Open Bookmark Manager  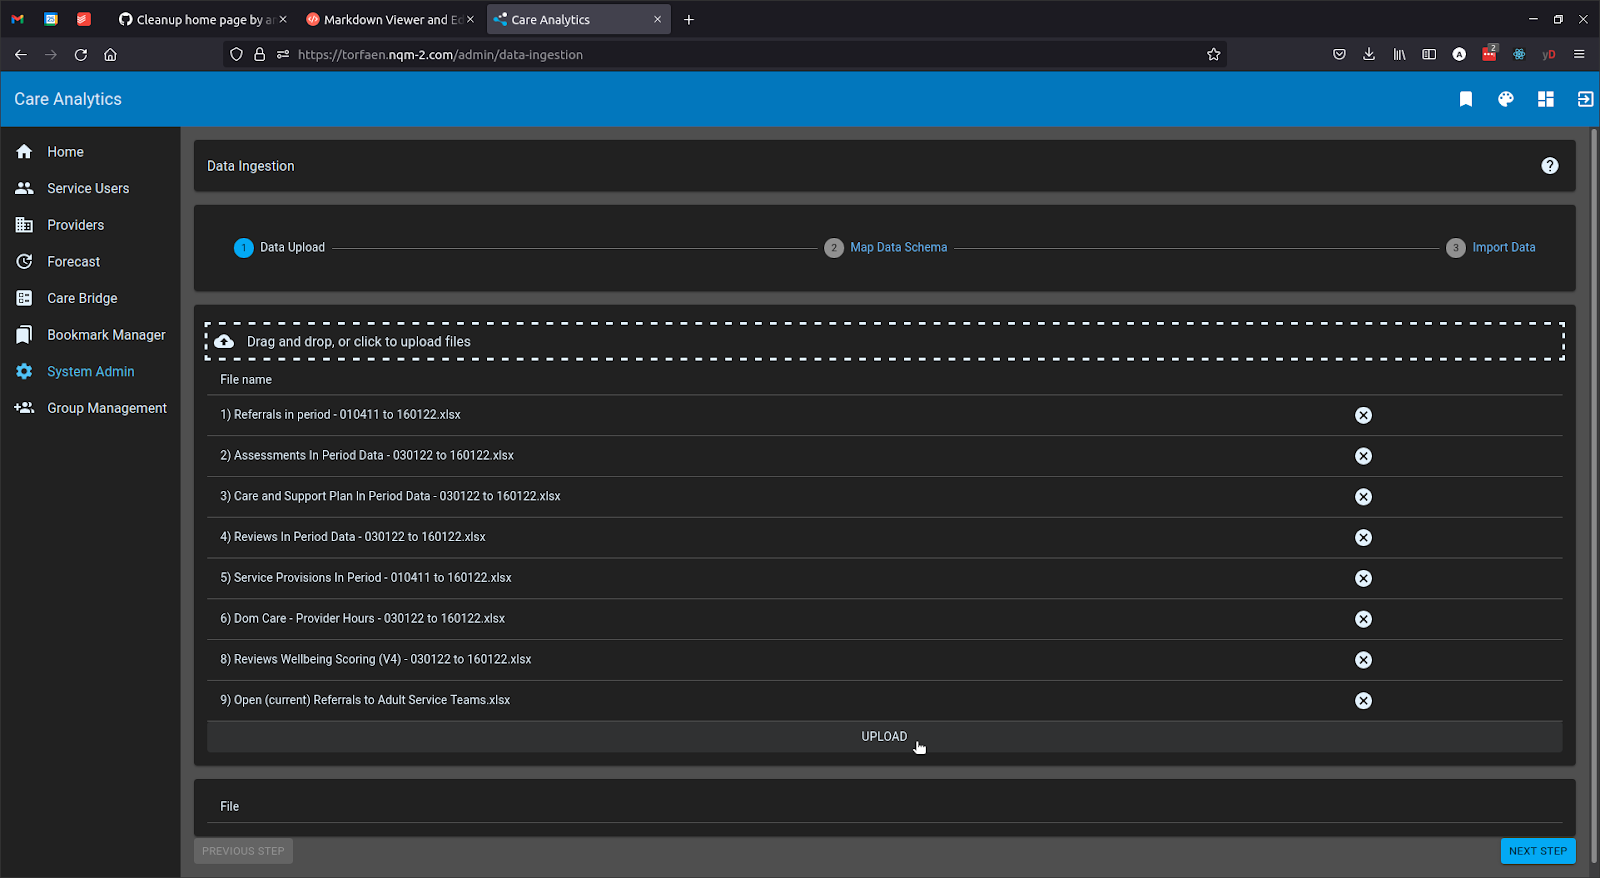[90, 335]
